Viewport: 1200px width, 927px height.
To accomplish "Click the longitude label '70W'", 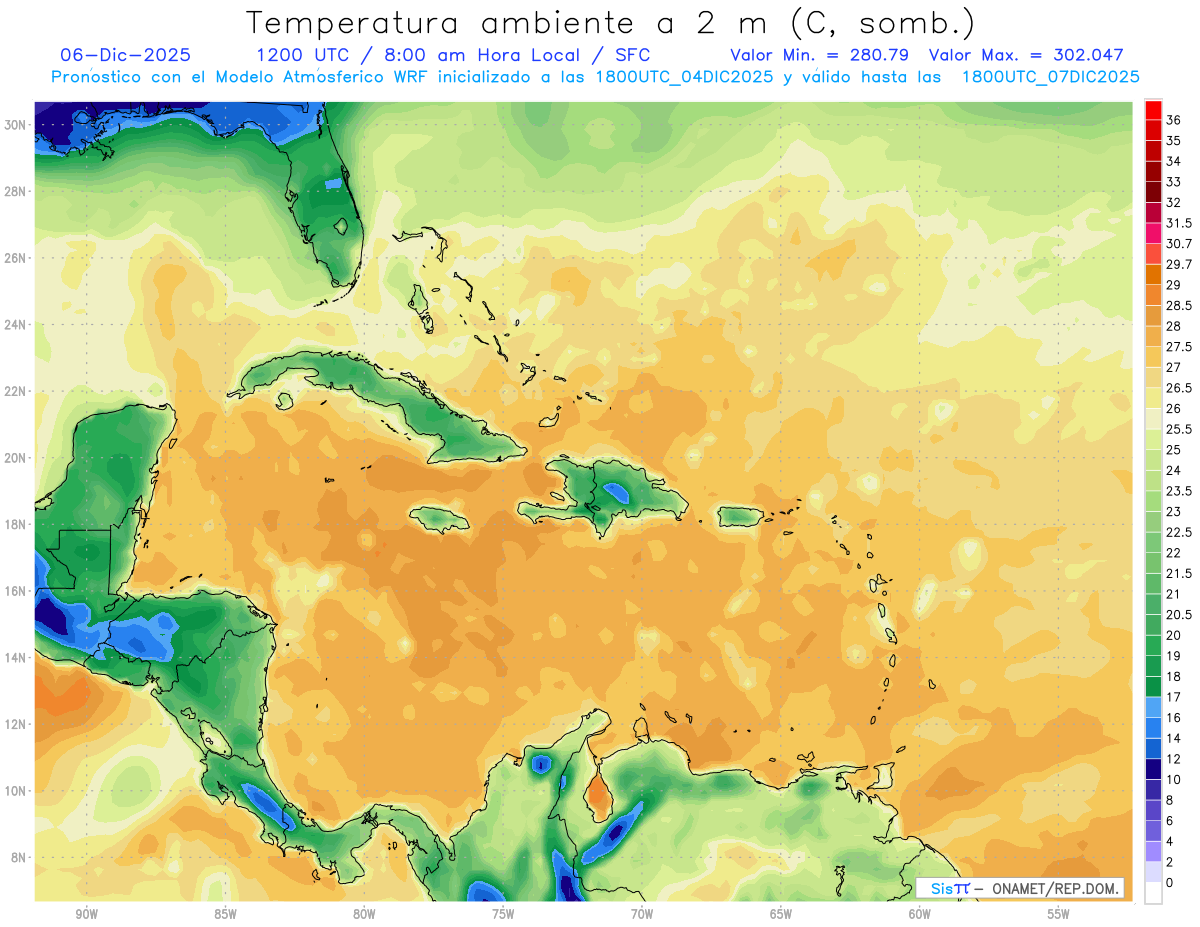I will pyautogui.click(x=642, y=915).
